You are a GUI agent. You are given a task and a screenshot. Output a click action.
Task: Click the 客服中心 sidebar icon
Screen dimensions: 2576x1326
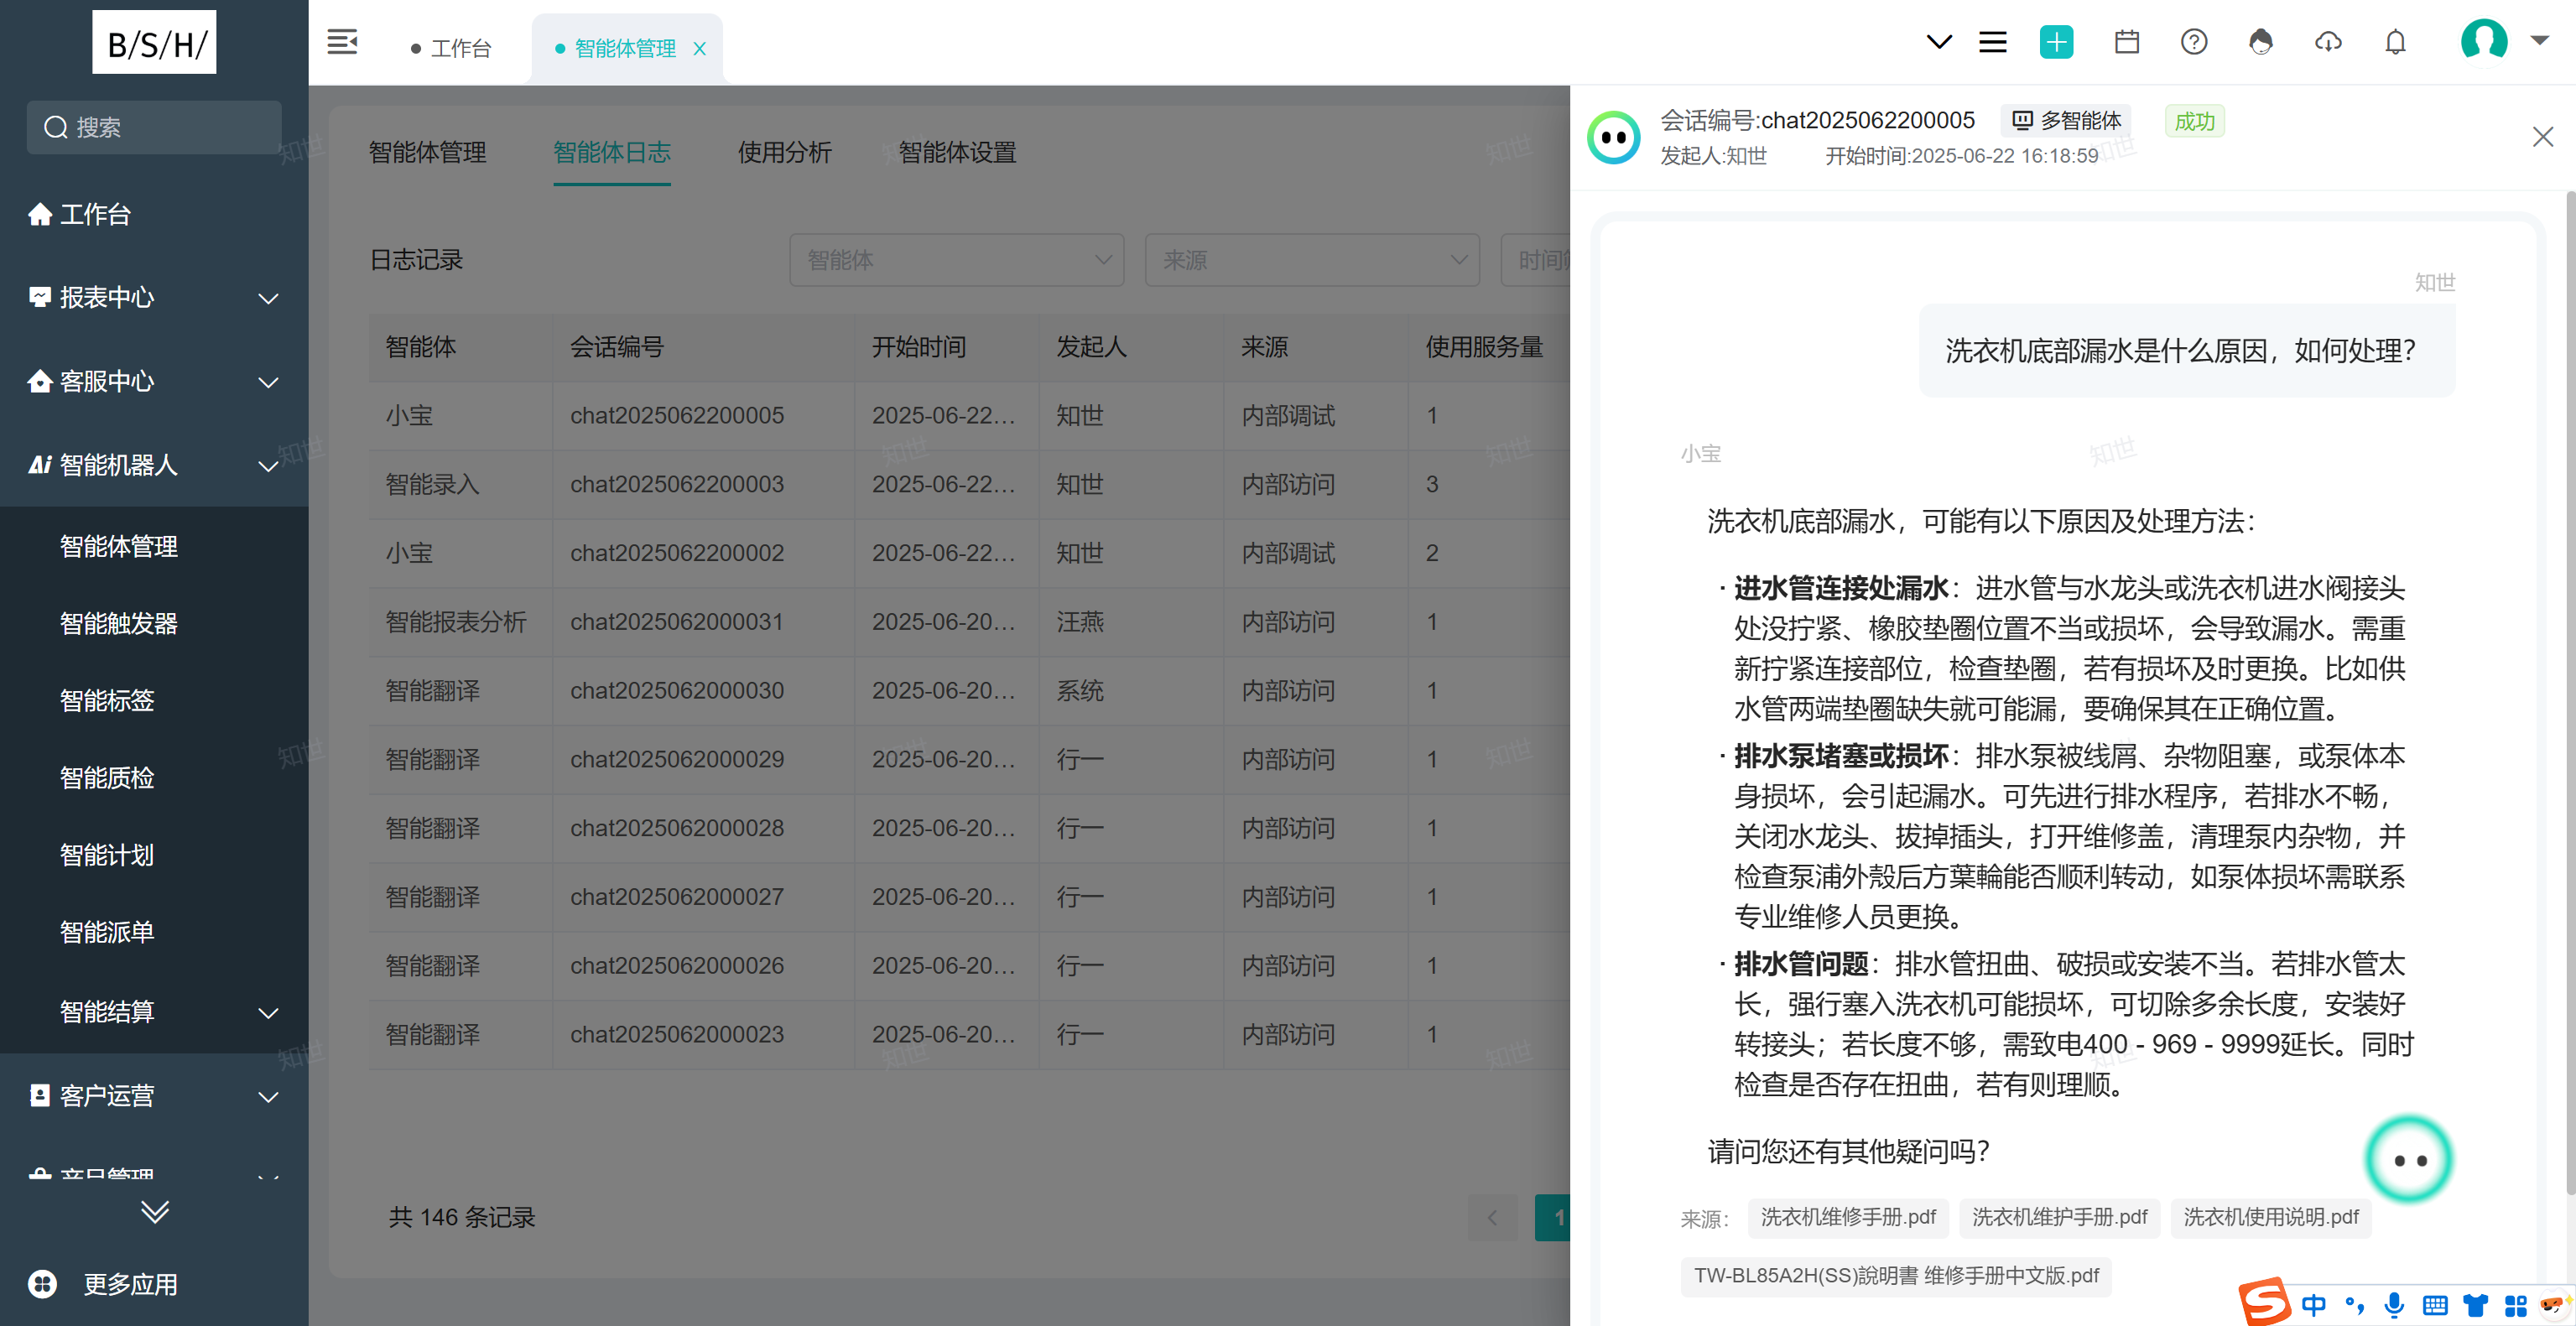pyautogui.click(x=40, y=381)
